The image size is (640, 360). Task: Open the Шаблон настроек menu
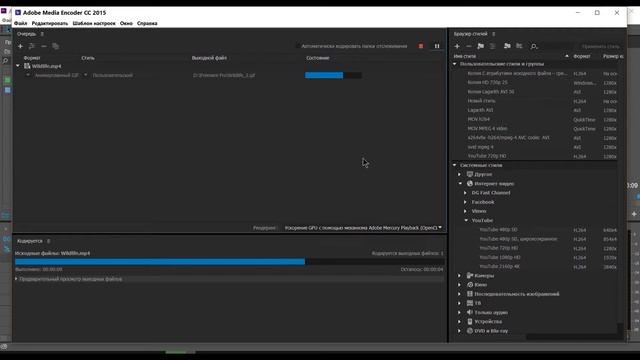(x=94, y=23)
